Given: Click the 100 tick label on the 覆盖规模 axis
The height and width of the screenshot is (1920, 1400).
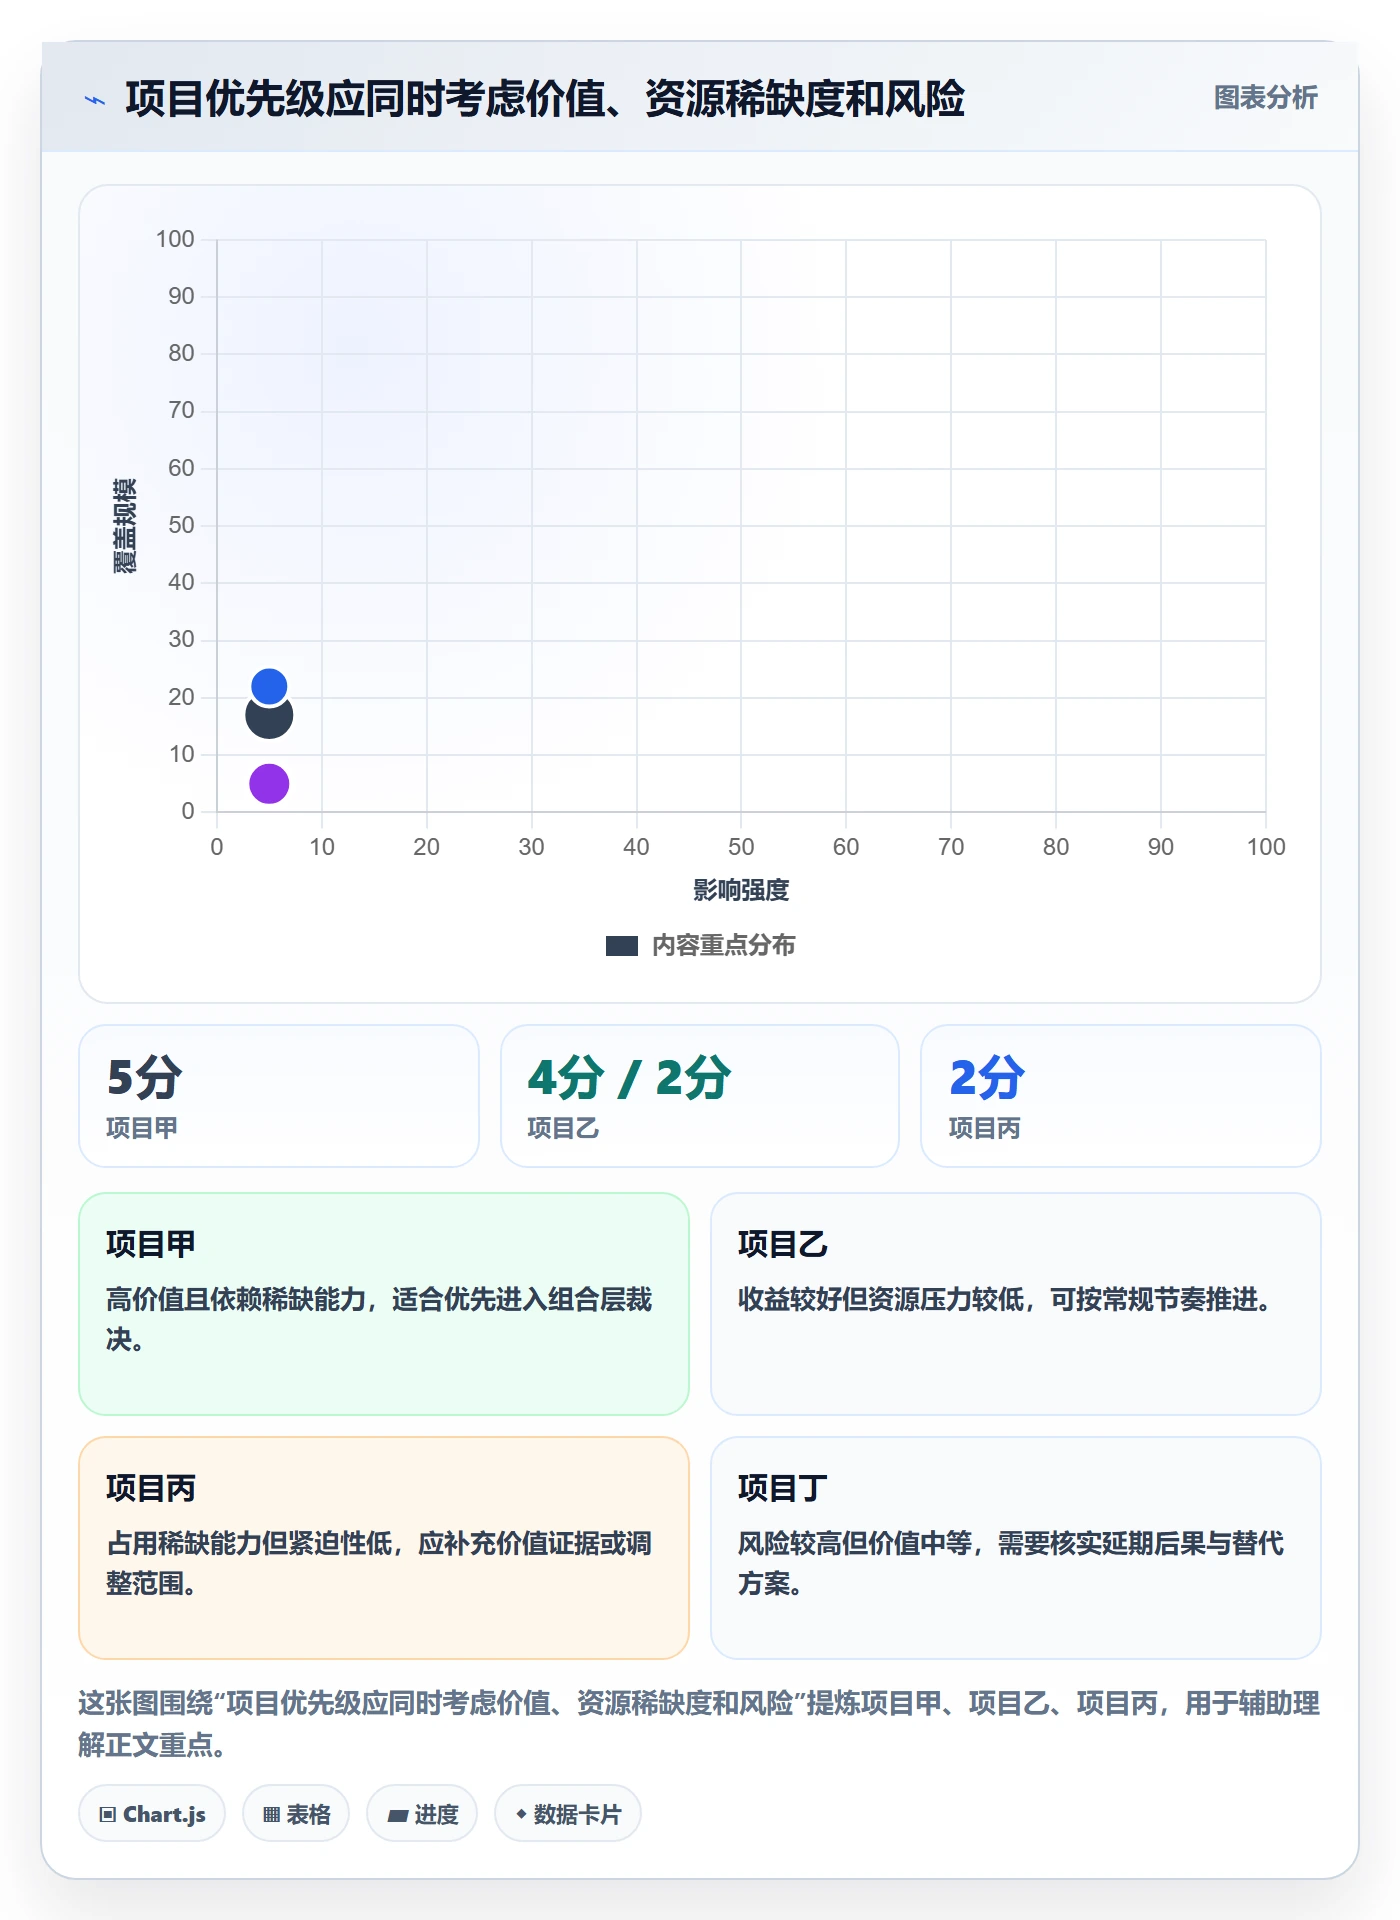Looking at the screenshot, I should (x=175, y=239).
